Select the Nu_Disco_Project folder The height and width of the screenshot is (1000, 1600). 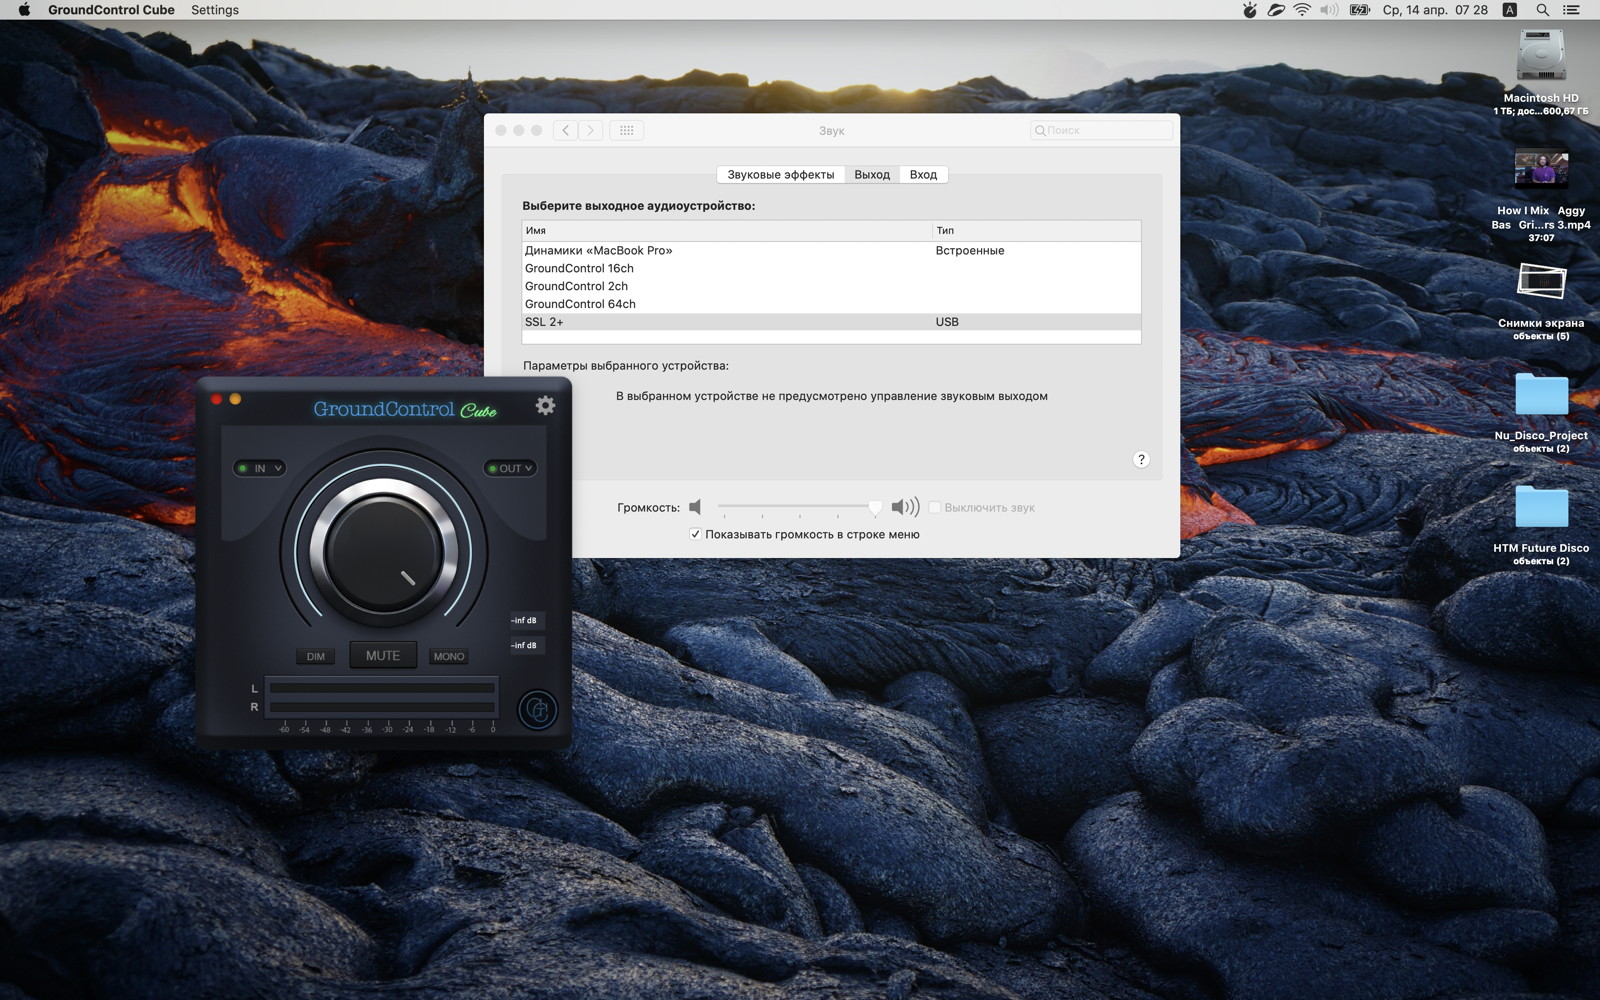pos(1541,395)
